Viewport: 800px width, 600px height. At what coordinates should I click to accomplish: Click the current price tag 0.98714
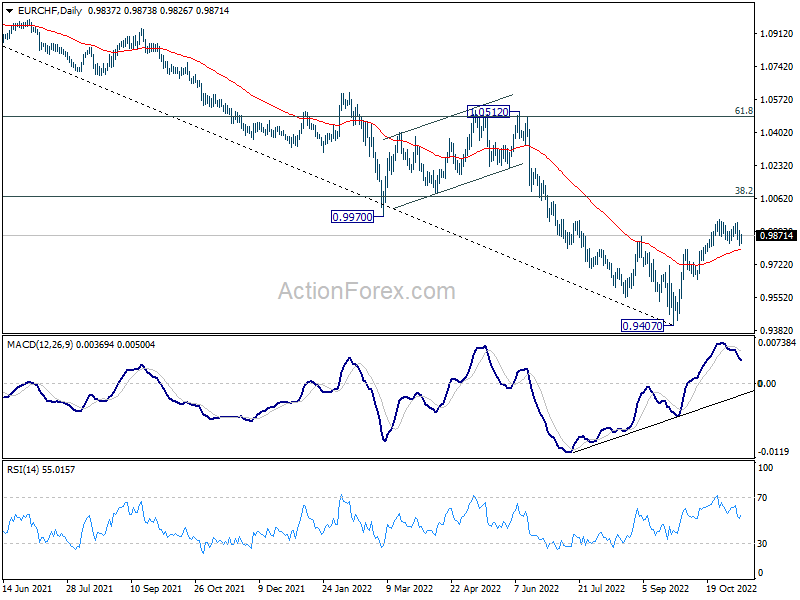coord(777,236)
